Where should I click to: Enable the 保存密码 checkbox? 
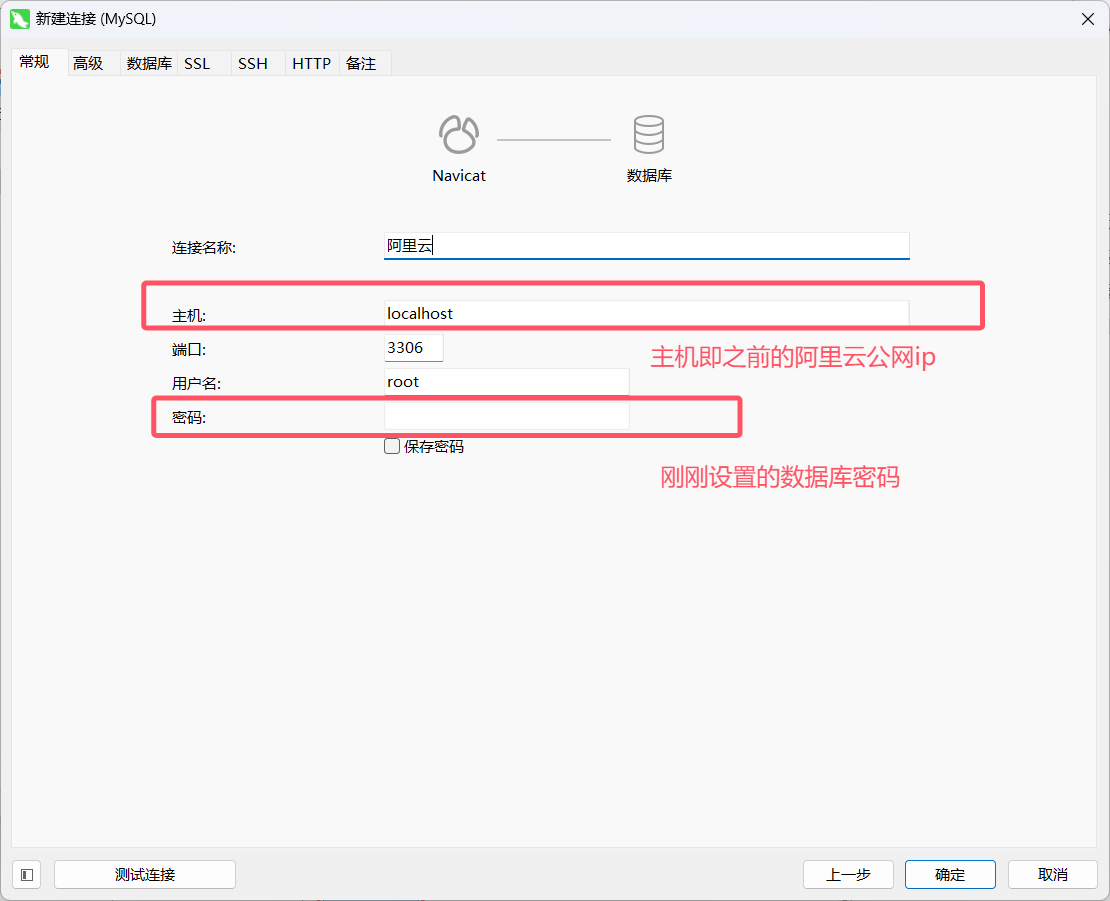tap(392, 447)
